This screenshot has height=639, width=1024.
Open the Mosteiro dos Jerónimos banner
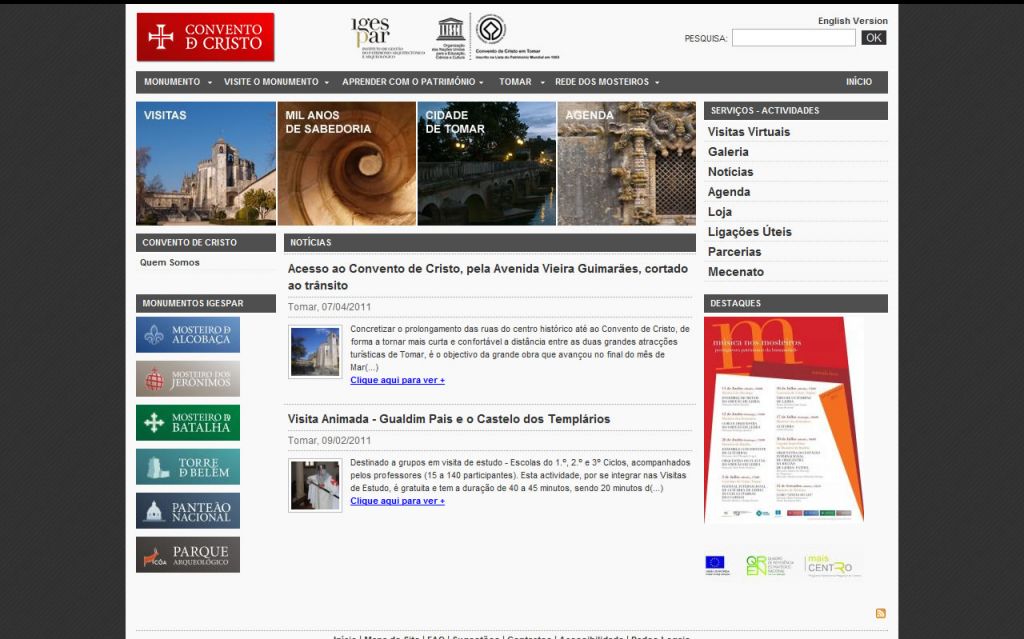(188, 379)
